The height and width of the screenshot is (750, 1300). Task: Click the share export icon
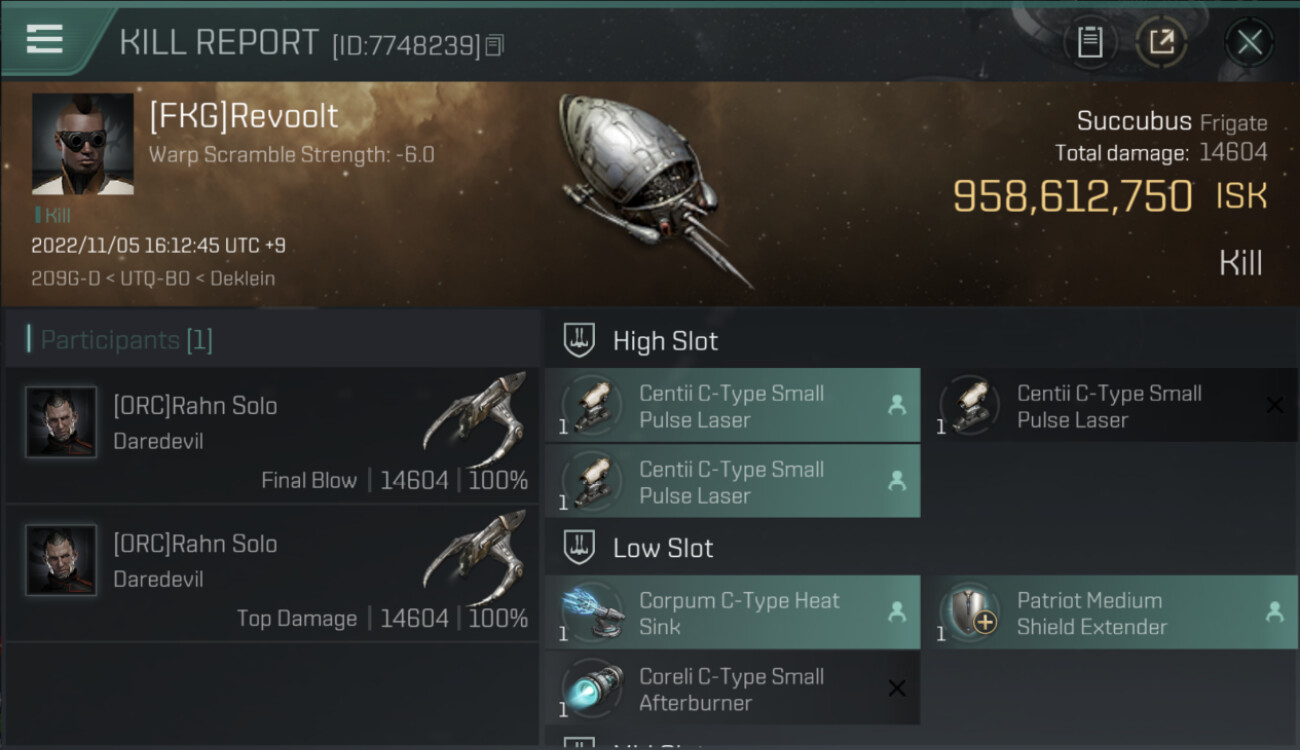click(1161, 42)
